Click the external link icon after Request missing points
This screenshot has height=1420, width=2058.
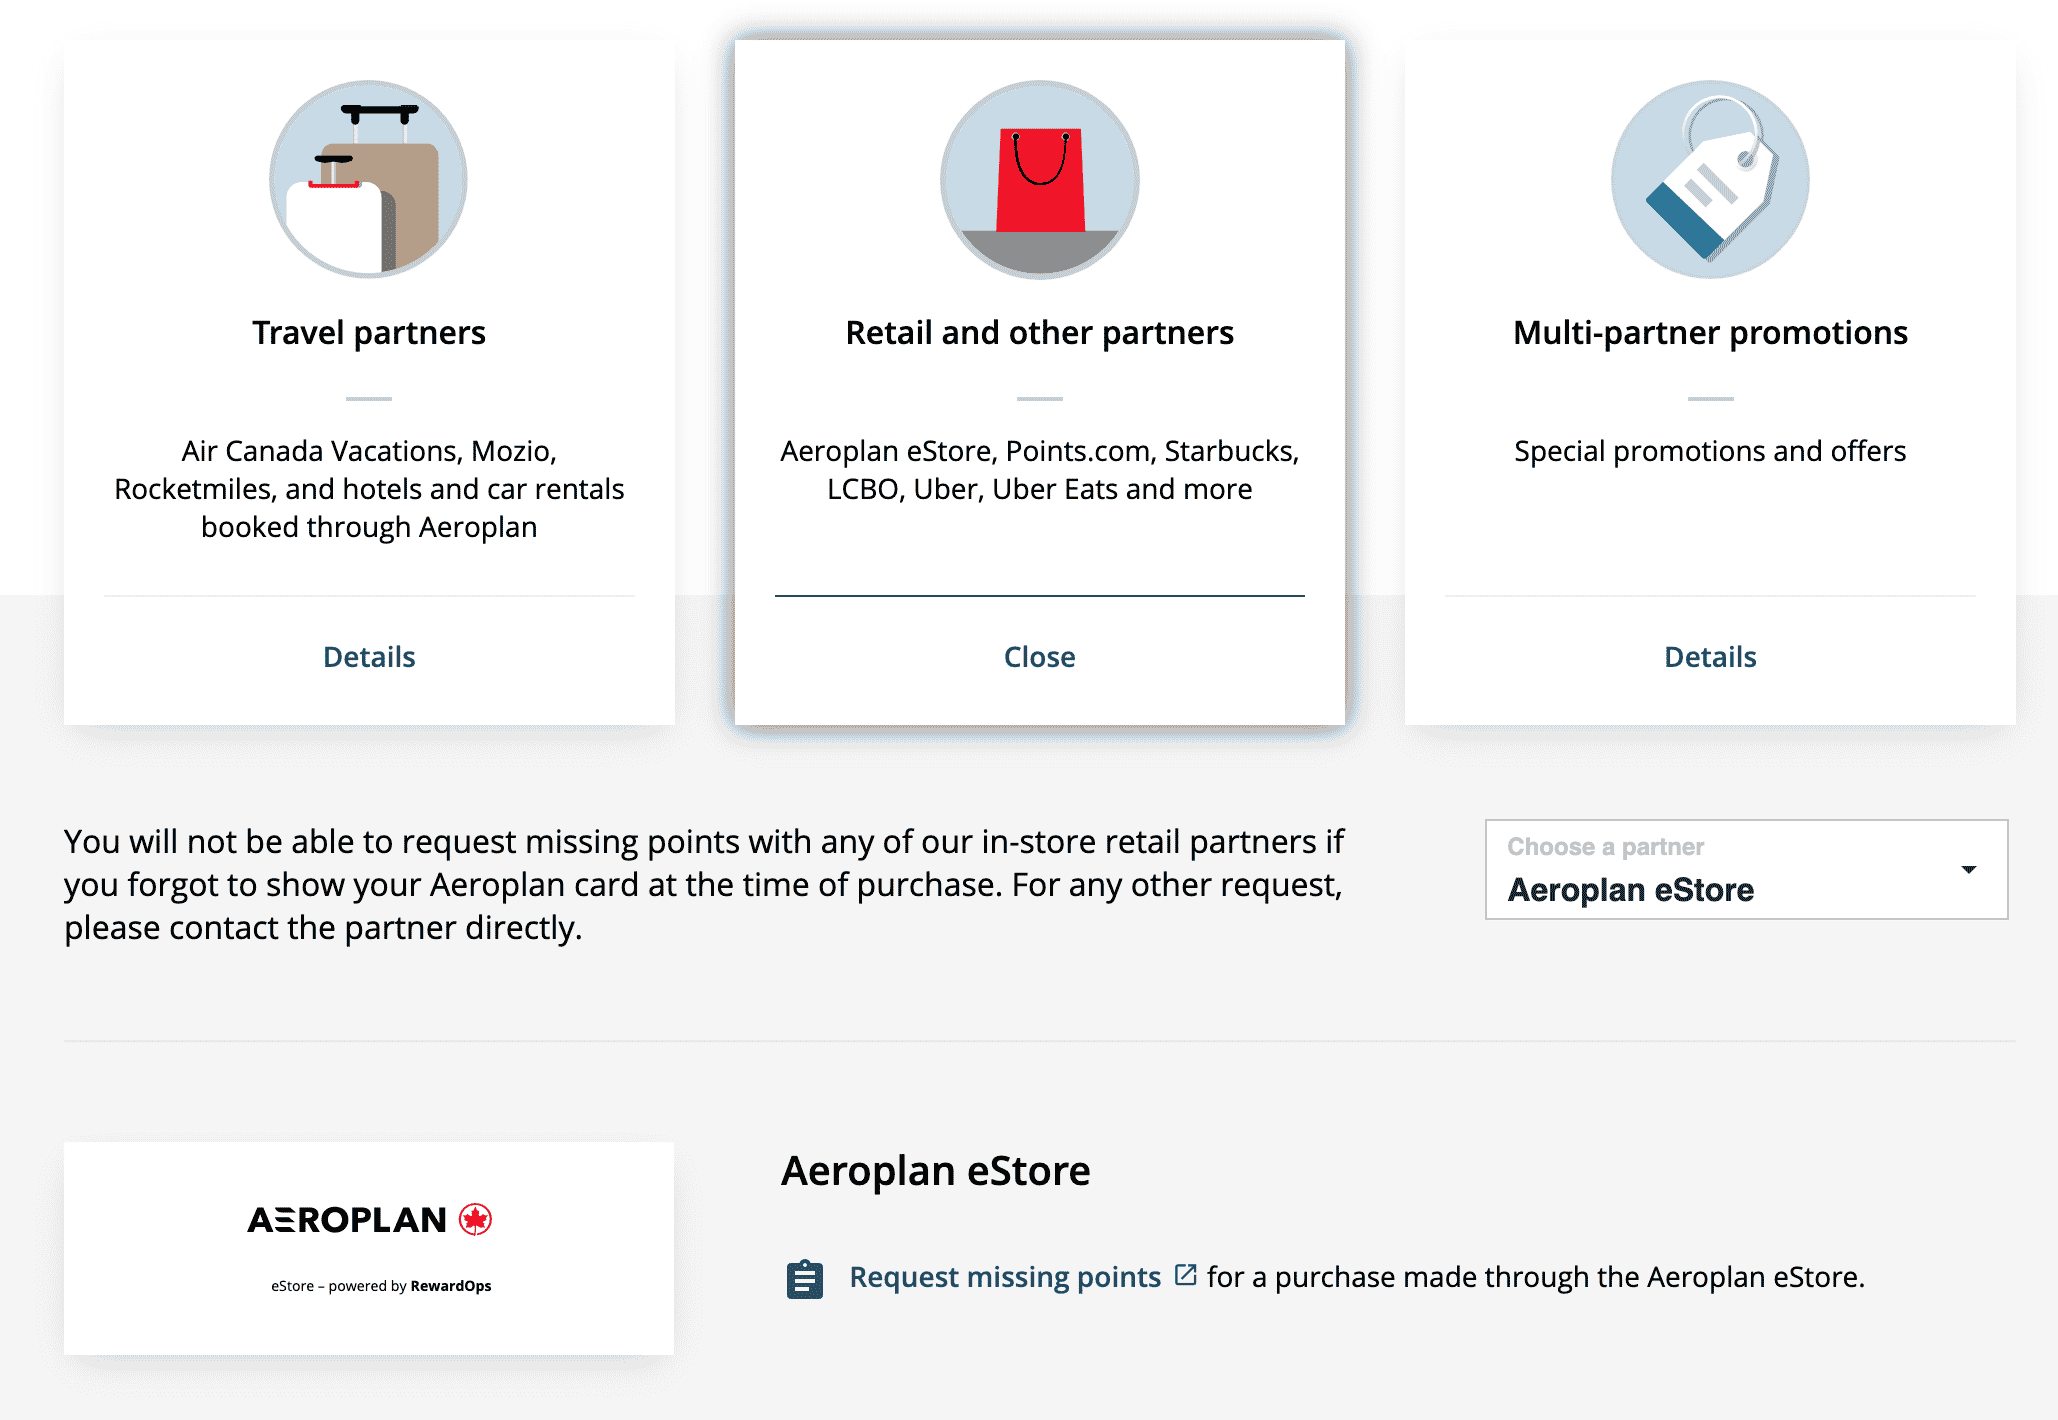(1186, 1275)
